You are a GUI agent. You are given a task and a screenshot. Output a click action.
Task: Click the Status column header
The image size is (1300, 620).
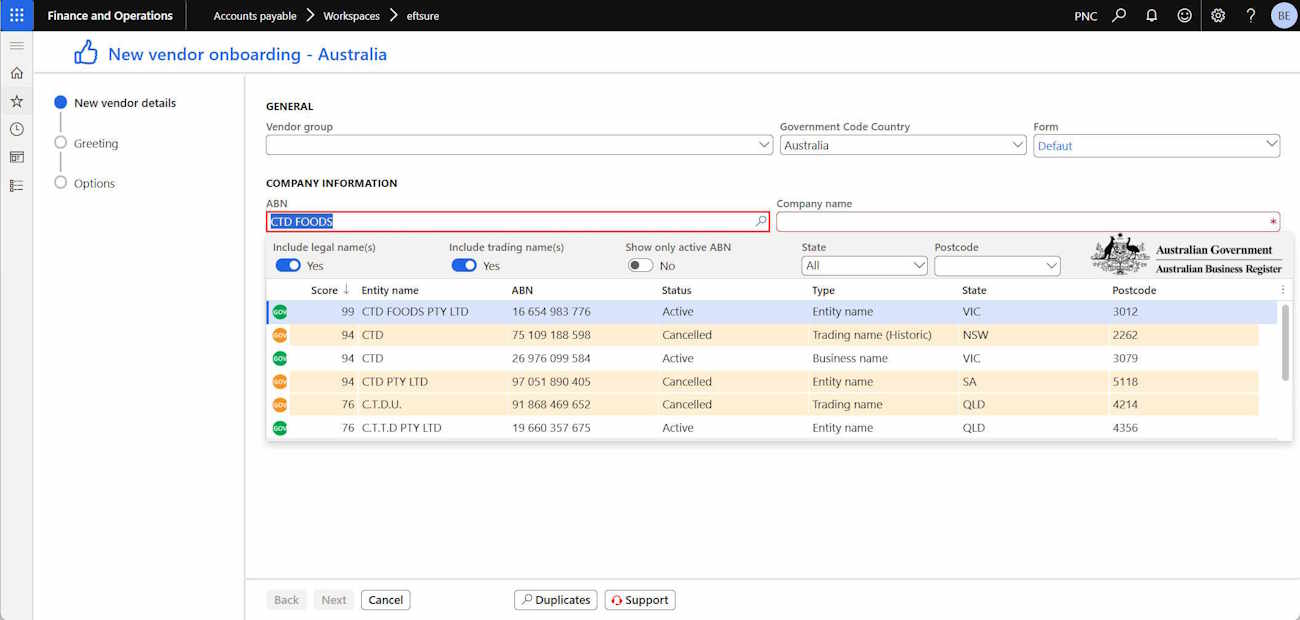tap(677, 290)
